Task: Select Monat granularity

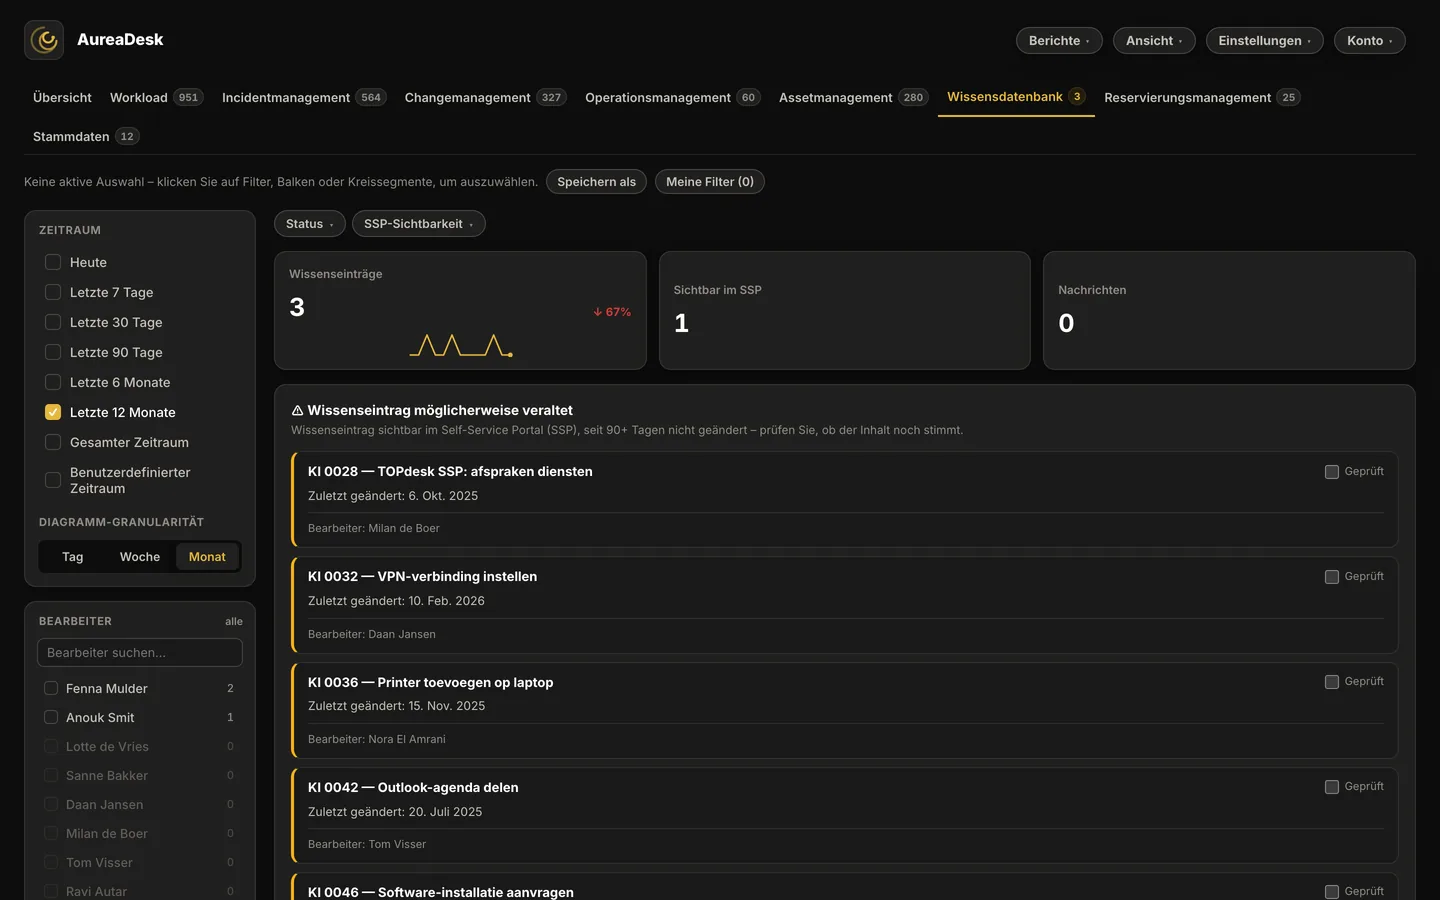Action: point(207,557)
